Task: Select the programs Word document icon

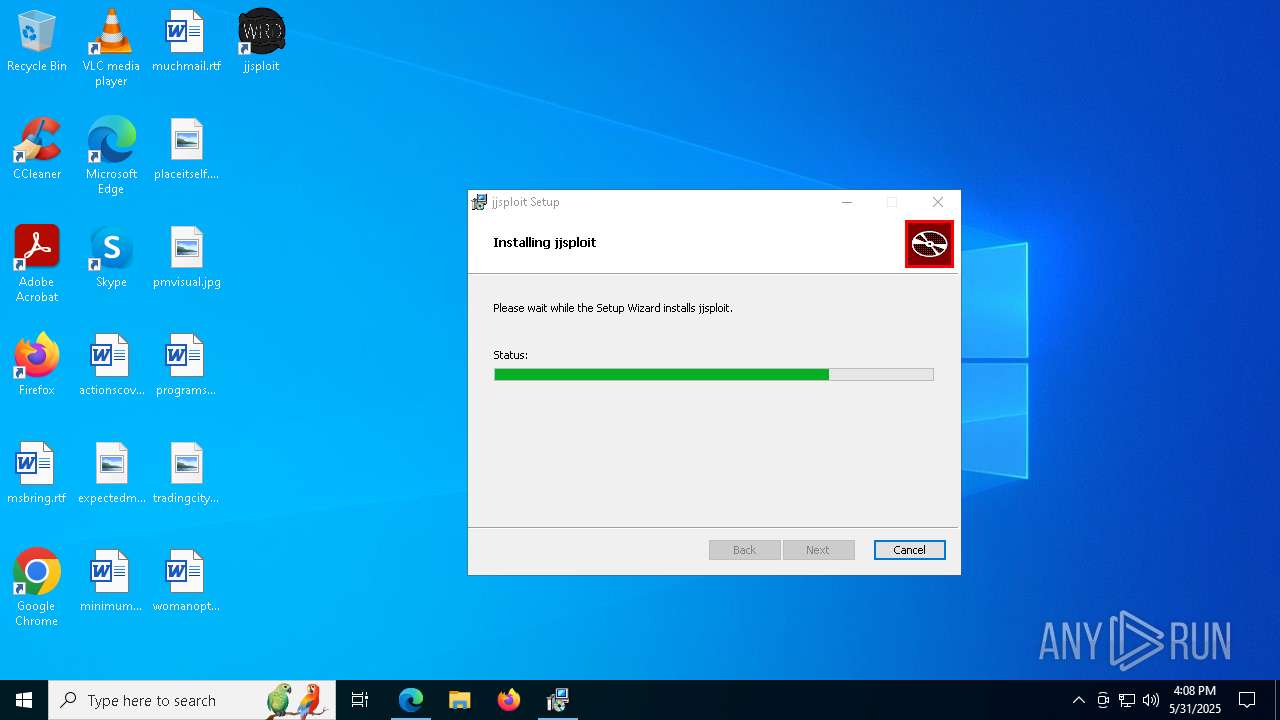Action: (x=186, y=366)
